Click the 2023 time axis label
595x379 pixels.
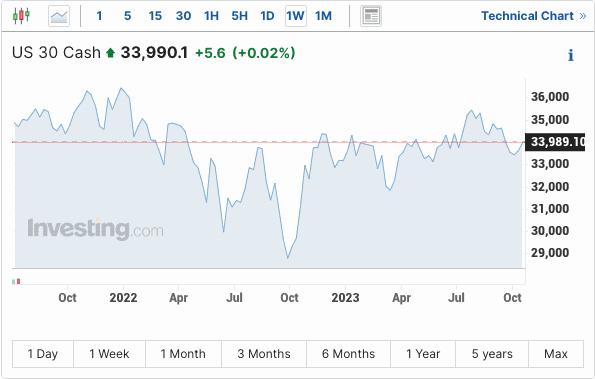pyautogui.click(x=345, y=298)
